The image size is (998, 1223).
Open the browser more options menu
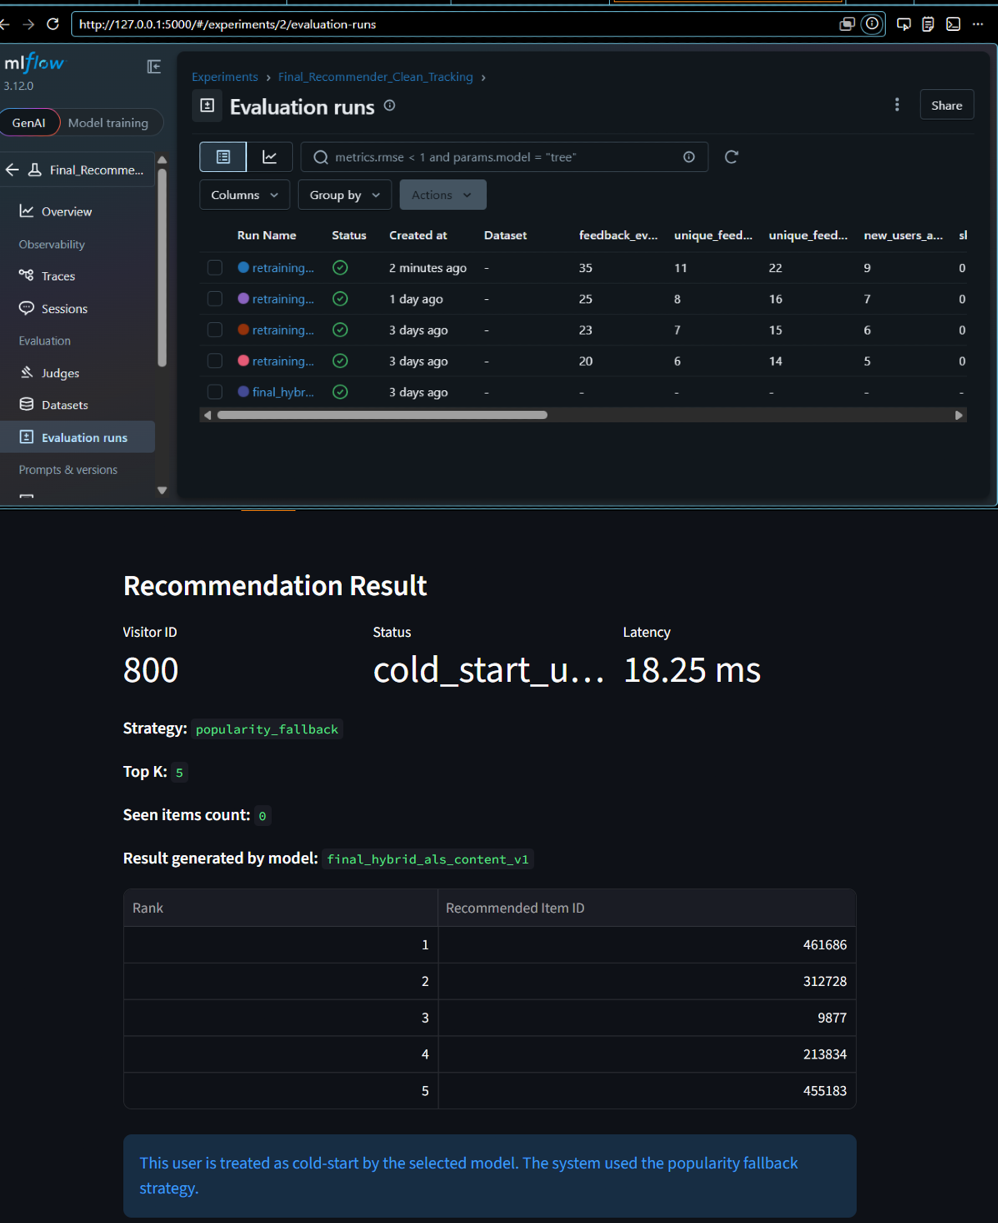point(978,24)
